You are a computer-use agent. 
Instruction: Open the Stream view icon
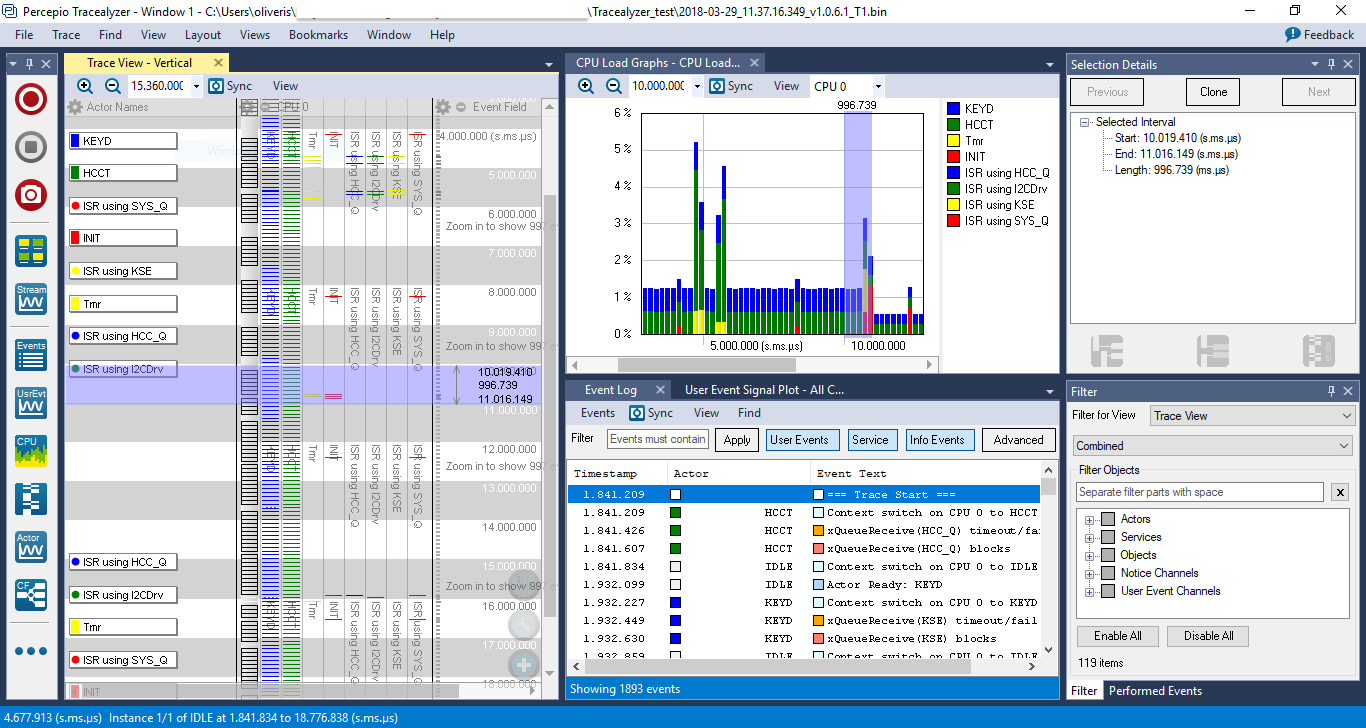pos(31,299)
